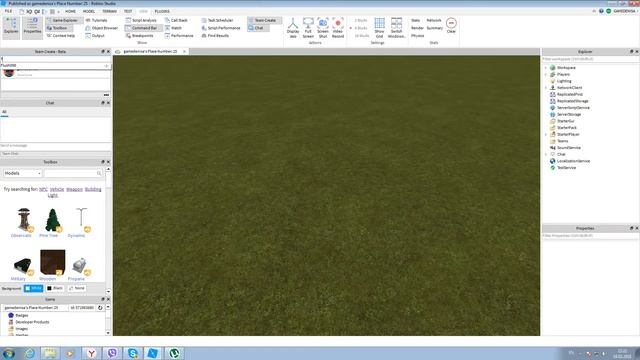The image size is (640, 360).
Task: Open the Object Browser
Action: pyautogui.click(x=102, y=28)
